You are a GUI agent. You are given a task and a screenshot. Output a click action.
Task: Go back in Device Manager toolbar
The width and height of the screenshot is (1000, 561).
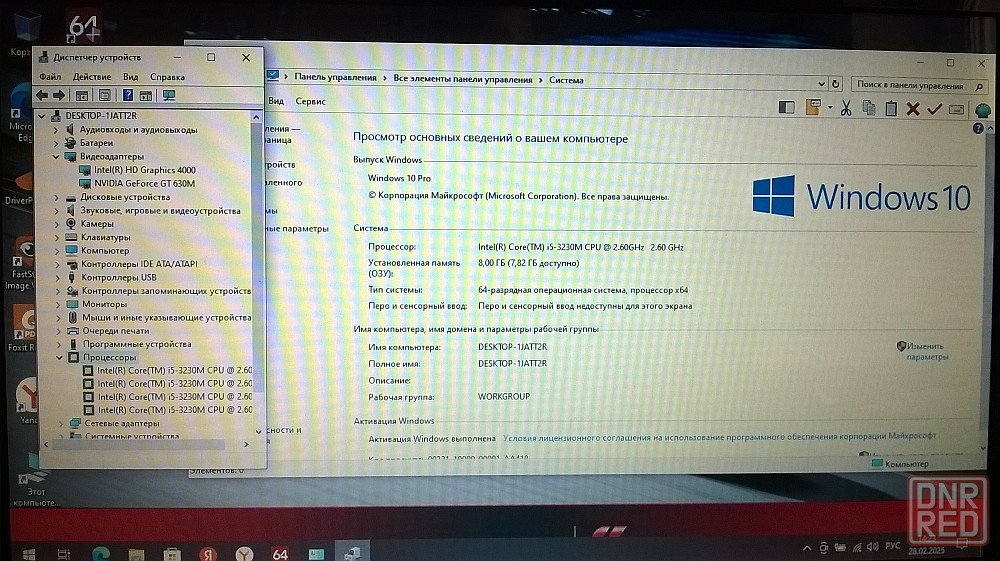pyautogui.click(x=43, y=95)
